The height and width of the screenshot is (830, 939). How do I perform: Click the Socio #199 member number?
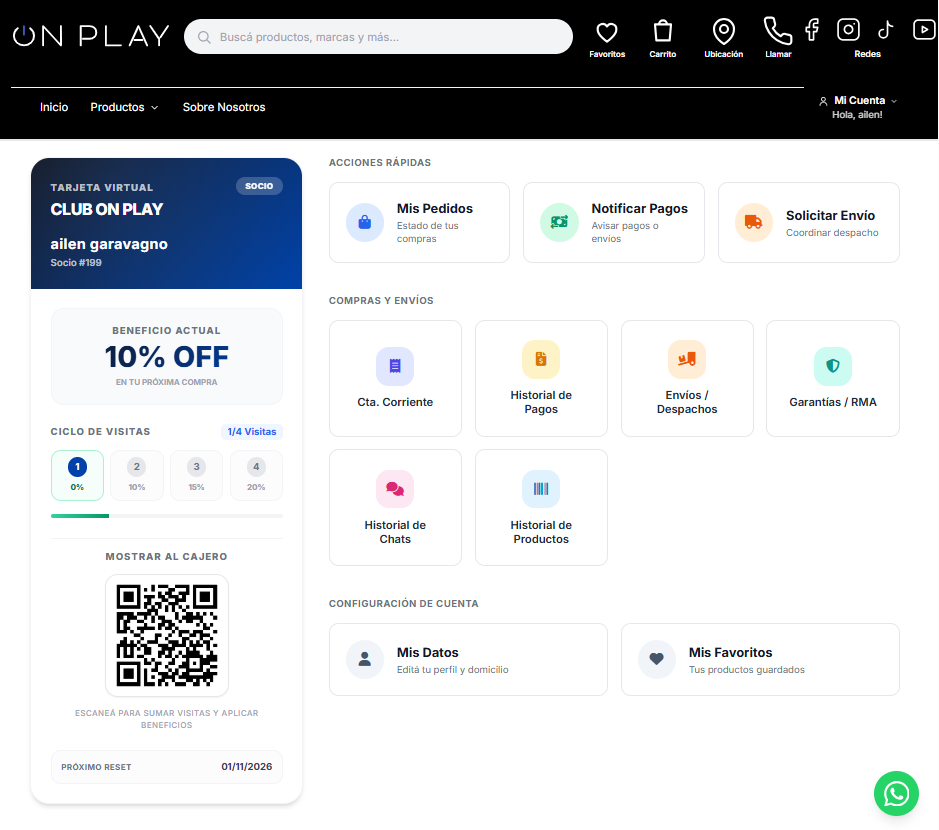click(x=76, y=263)
